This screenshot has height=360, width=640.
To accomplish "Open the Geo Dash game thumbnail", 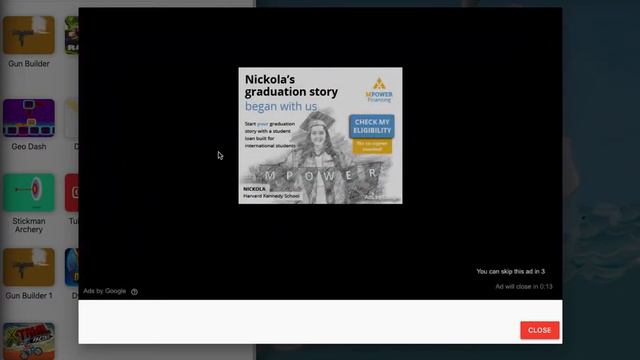I will [29, 118].
